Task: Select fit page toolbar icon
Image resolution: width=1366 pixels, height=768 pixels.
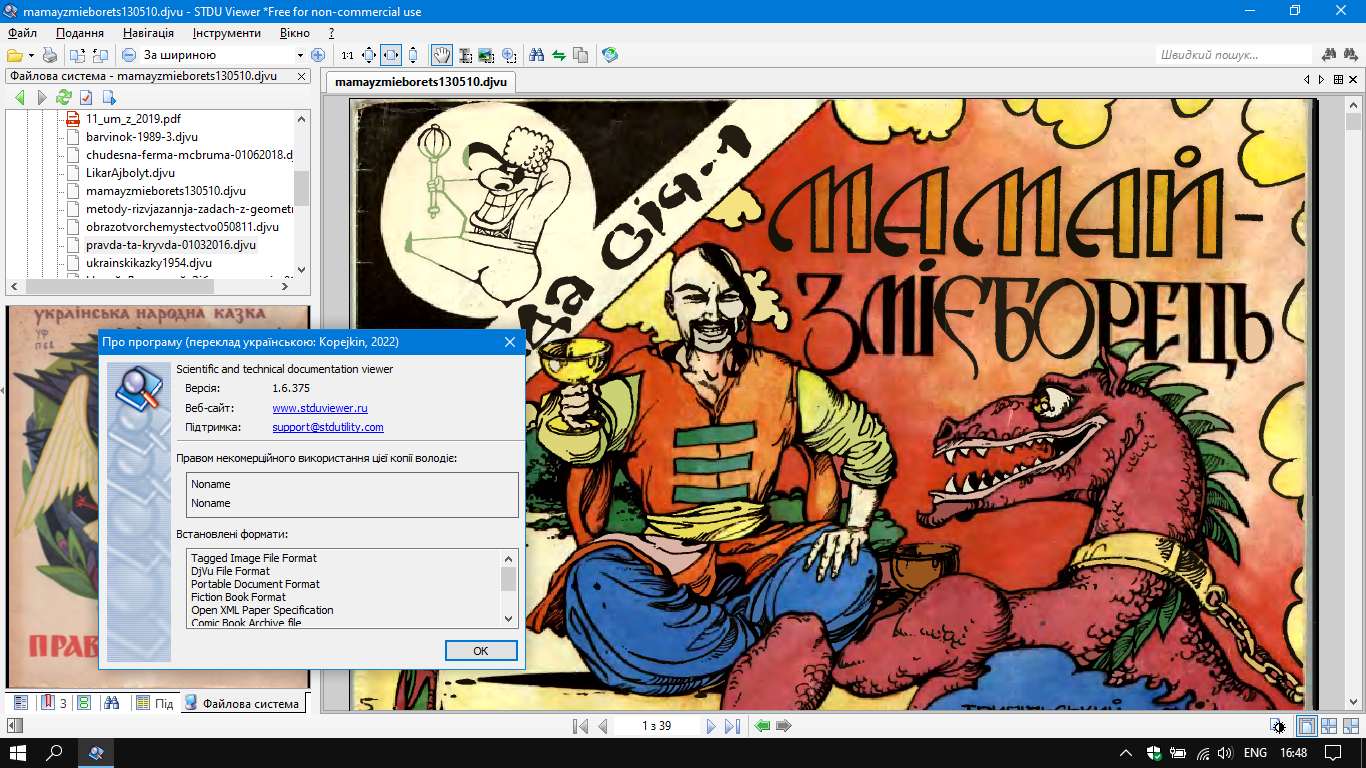Action: [369, 55]
